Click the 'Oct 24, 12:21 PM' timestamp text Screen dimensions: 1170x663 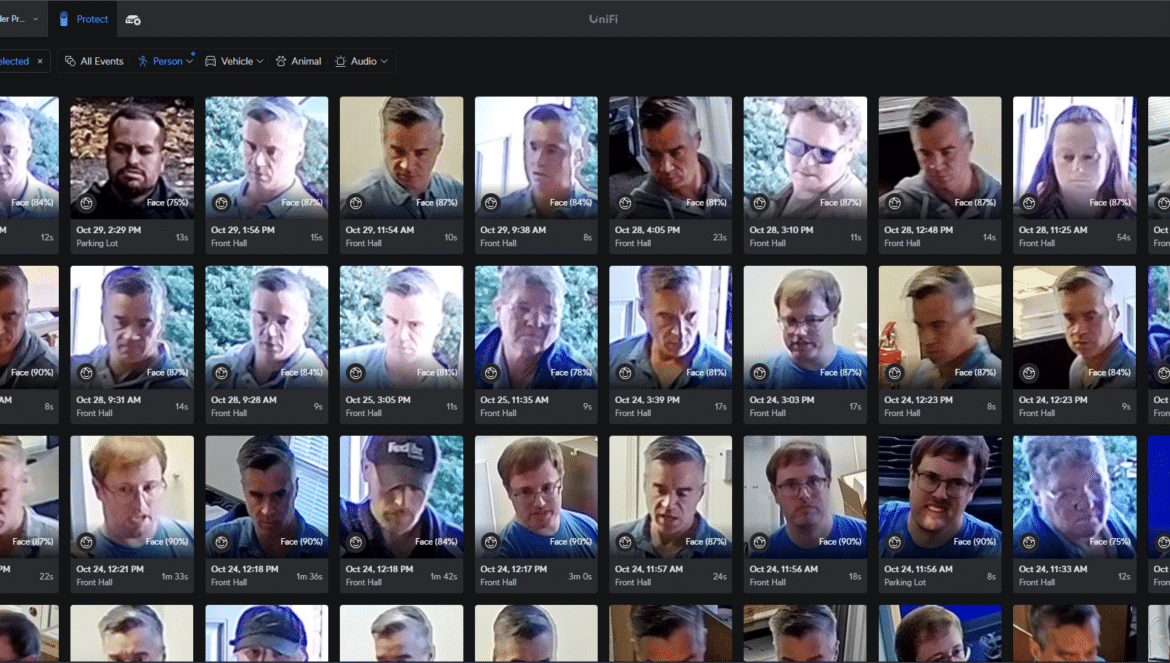pos(109,569)
